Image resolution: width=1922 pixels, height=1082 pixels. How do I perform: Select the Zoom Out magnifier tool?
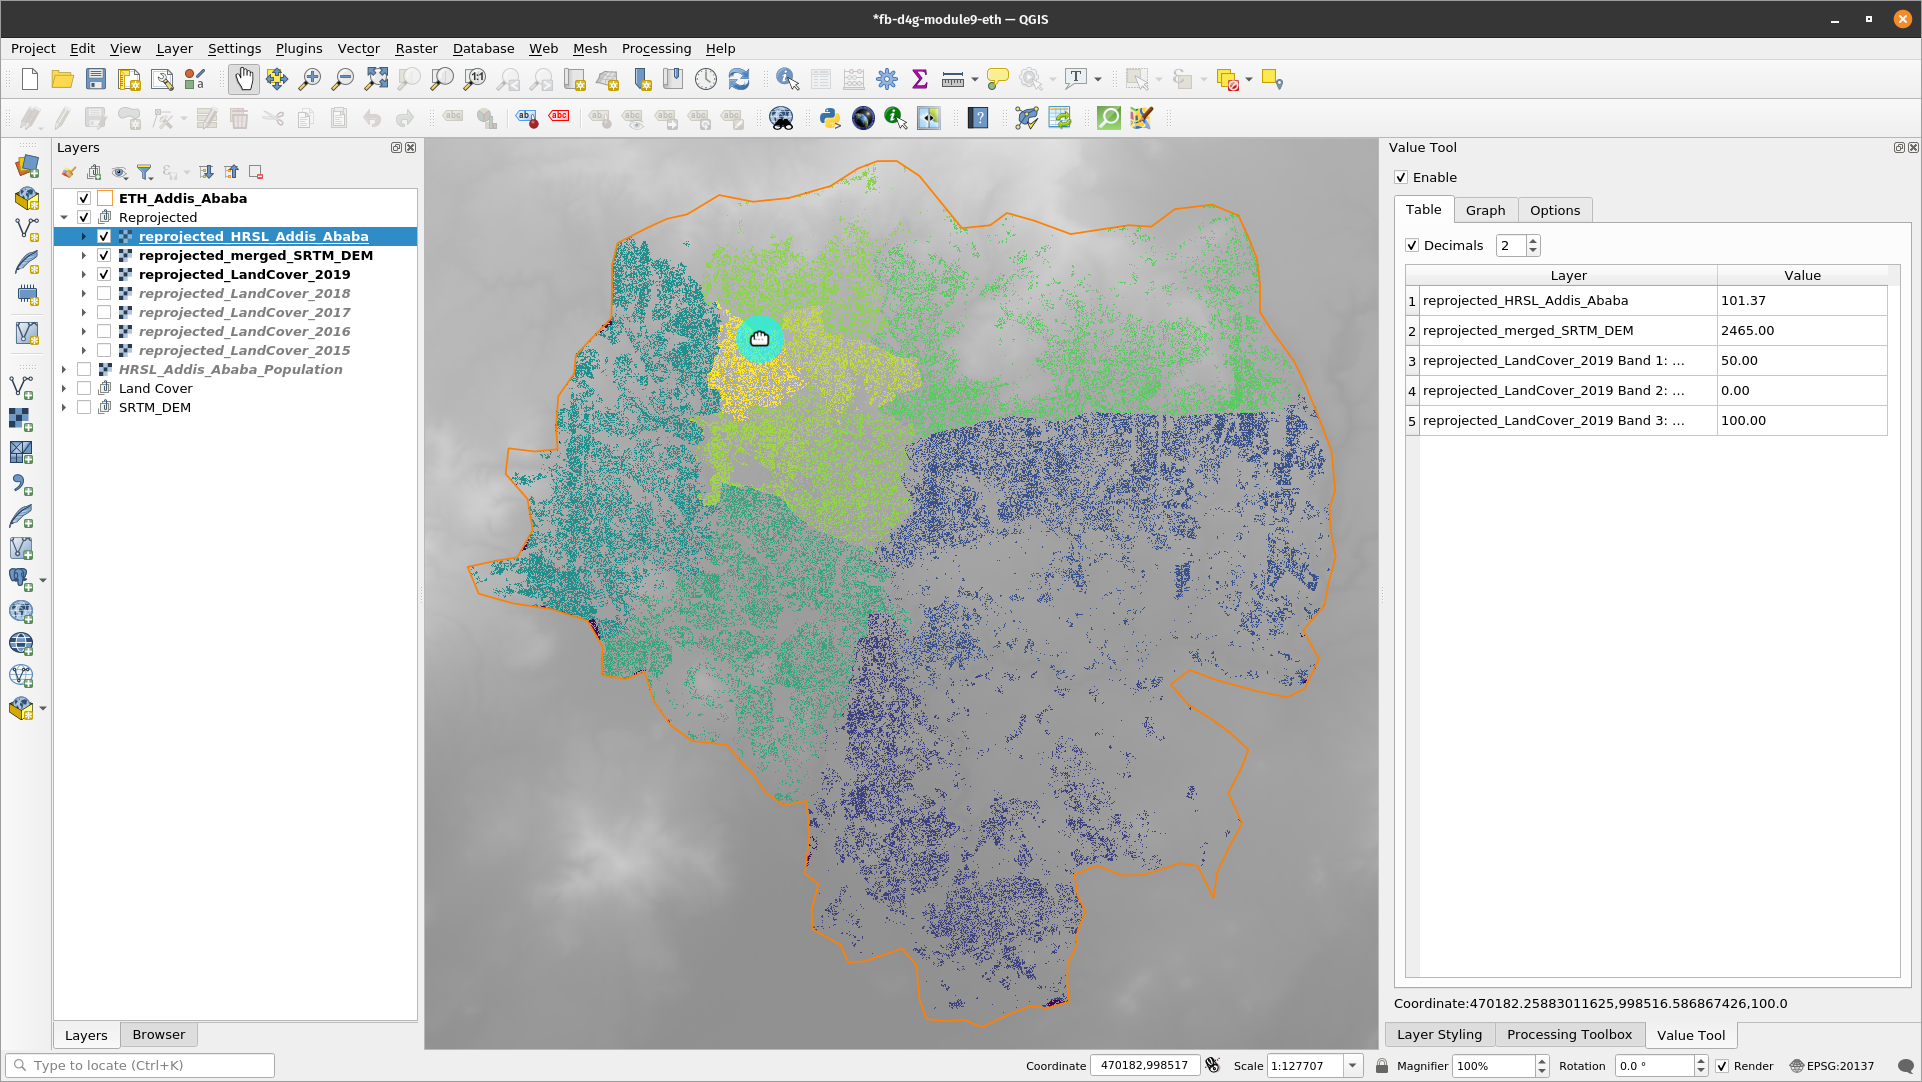pos(343,80)
